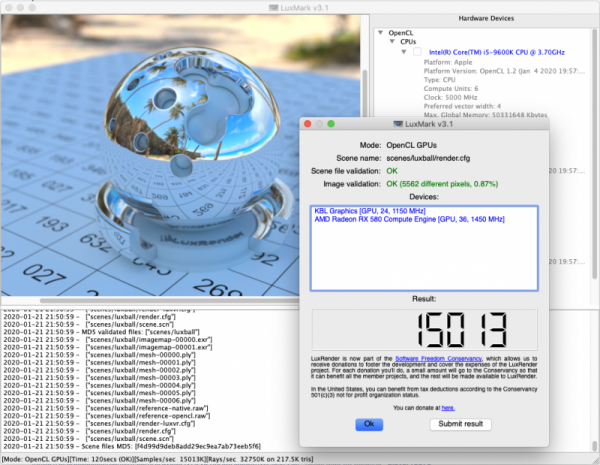600x465 pixels.
Task: Click the status bar Samples/sec 15013K entry
Action: coord(171,459)
